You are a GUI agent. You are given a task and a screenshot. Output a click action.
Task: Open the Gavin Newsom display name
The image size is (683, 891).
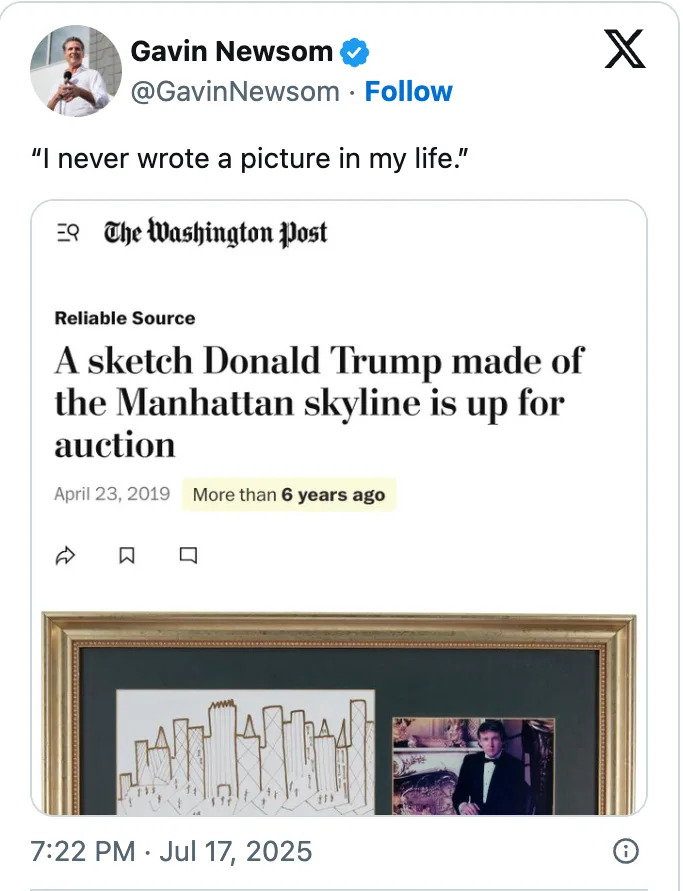click(232, 51)
